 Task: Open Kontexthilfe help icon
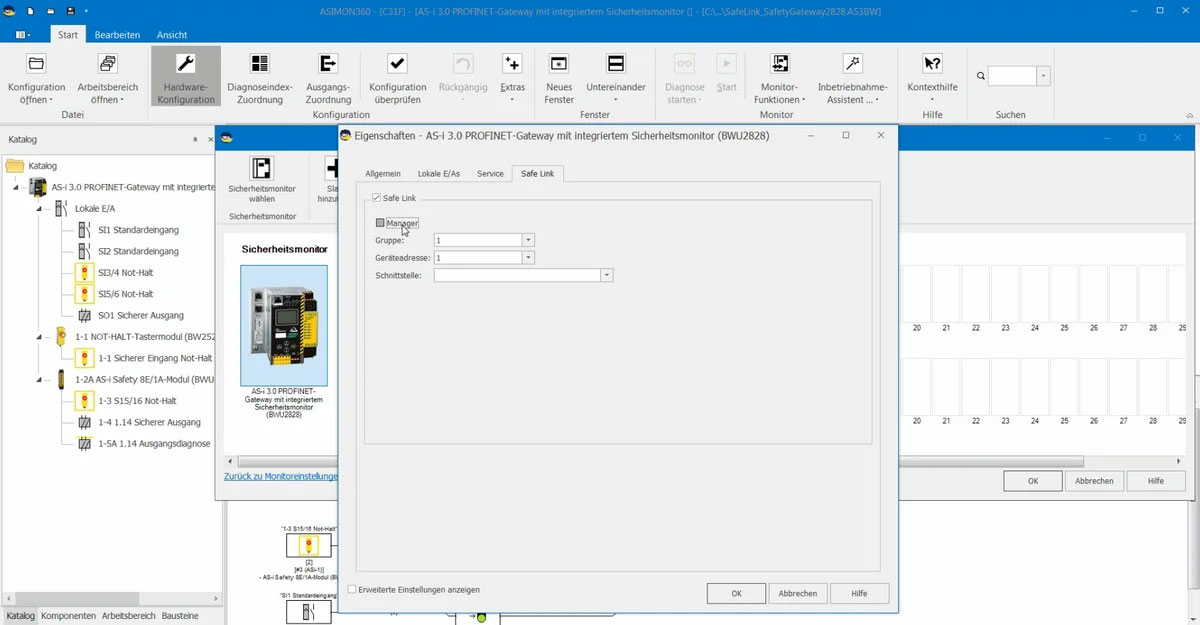tap(932, 65)
